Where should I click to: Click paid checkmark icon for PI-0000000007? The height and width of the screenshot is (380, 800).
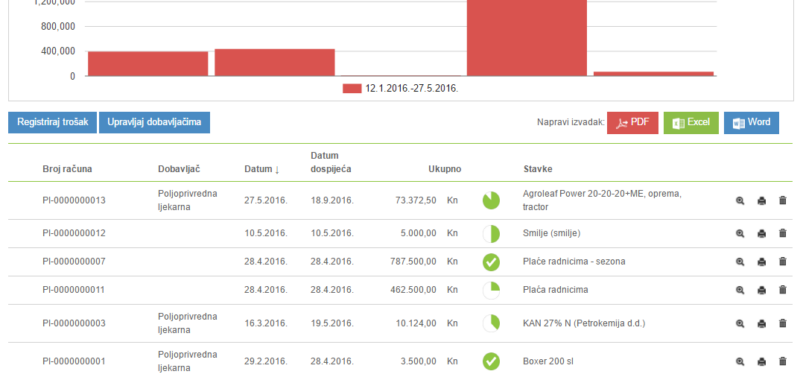pos(491,262)
